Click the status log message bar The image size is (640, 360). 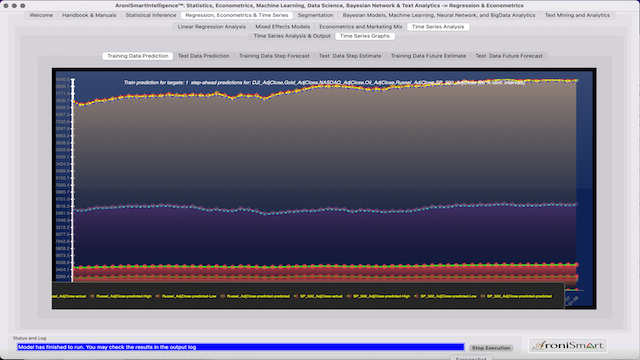tap(240, 347)
